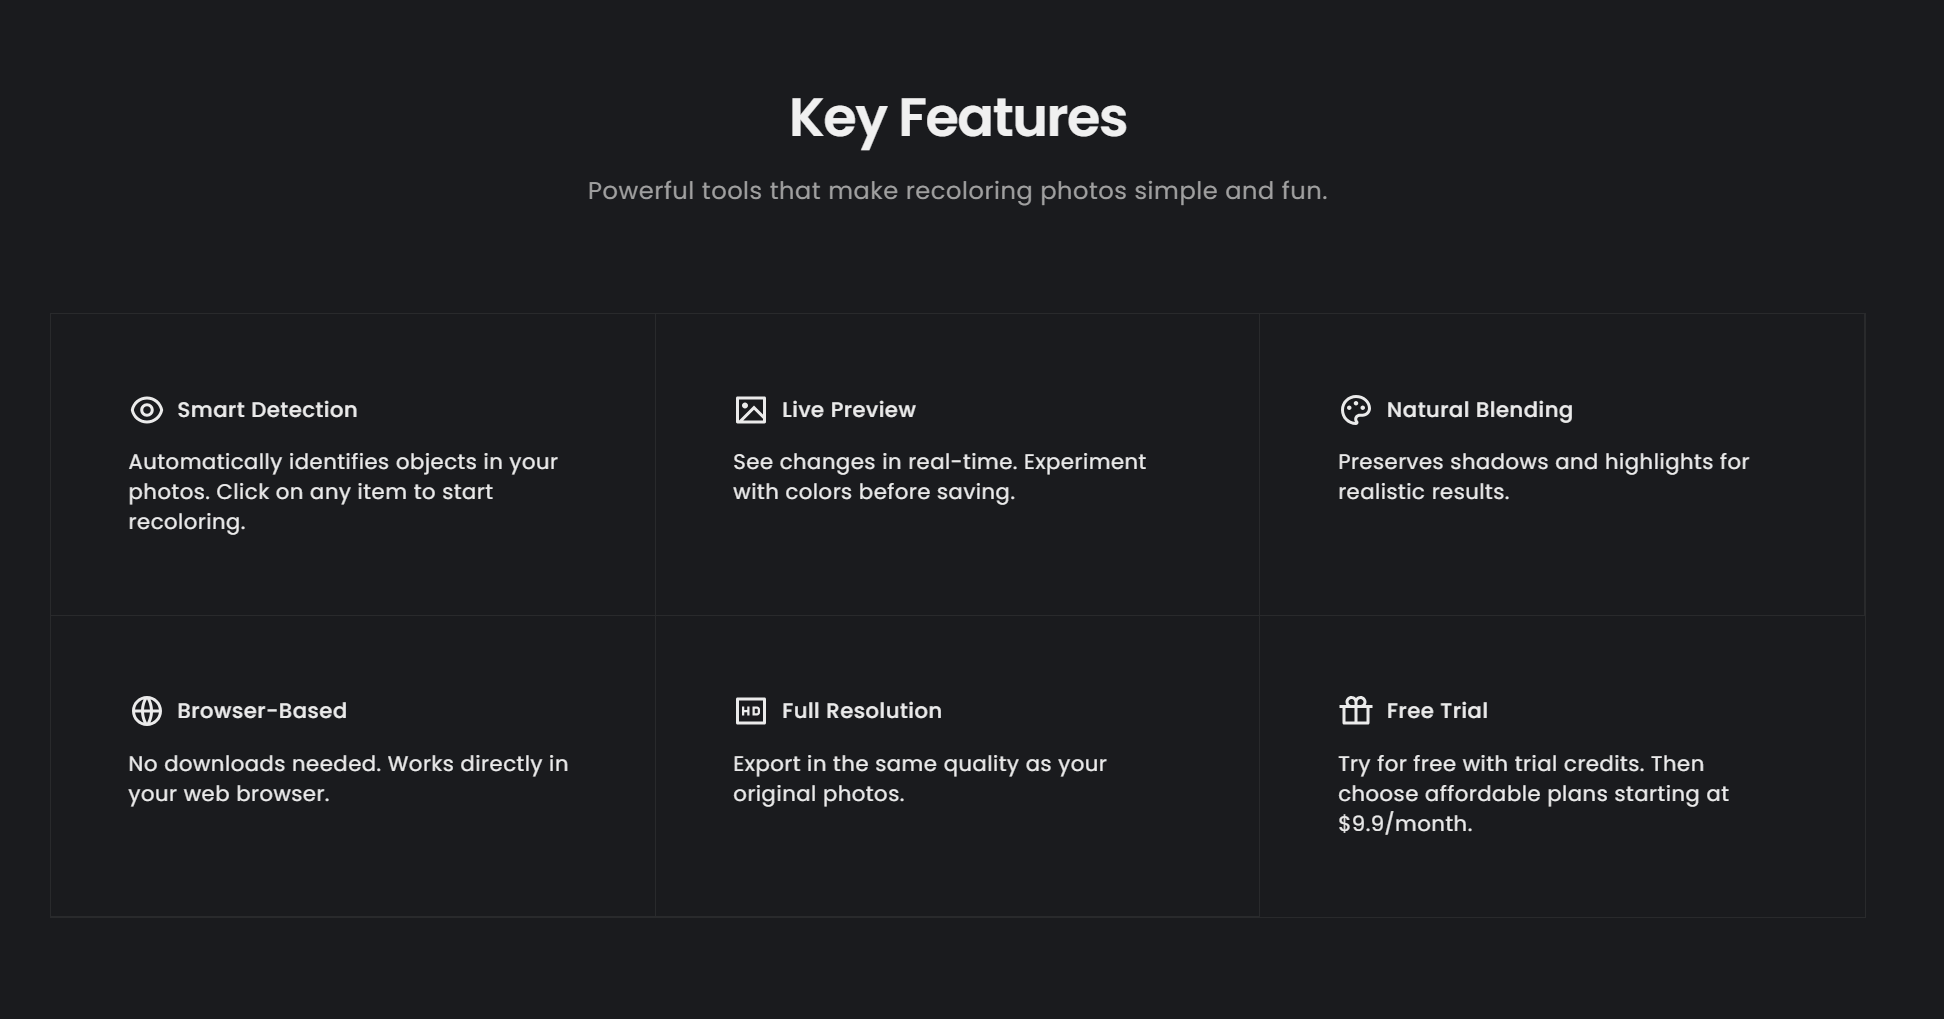Click the Free Trial feature title
This screenshot has width=1944, height=1019.
pos(1437,711)
